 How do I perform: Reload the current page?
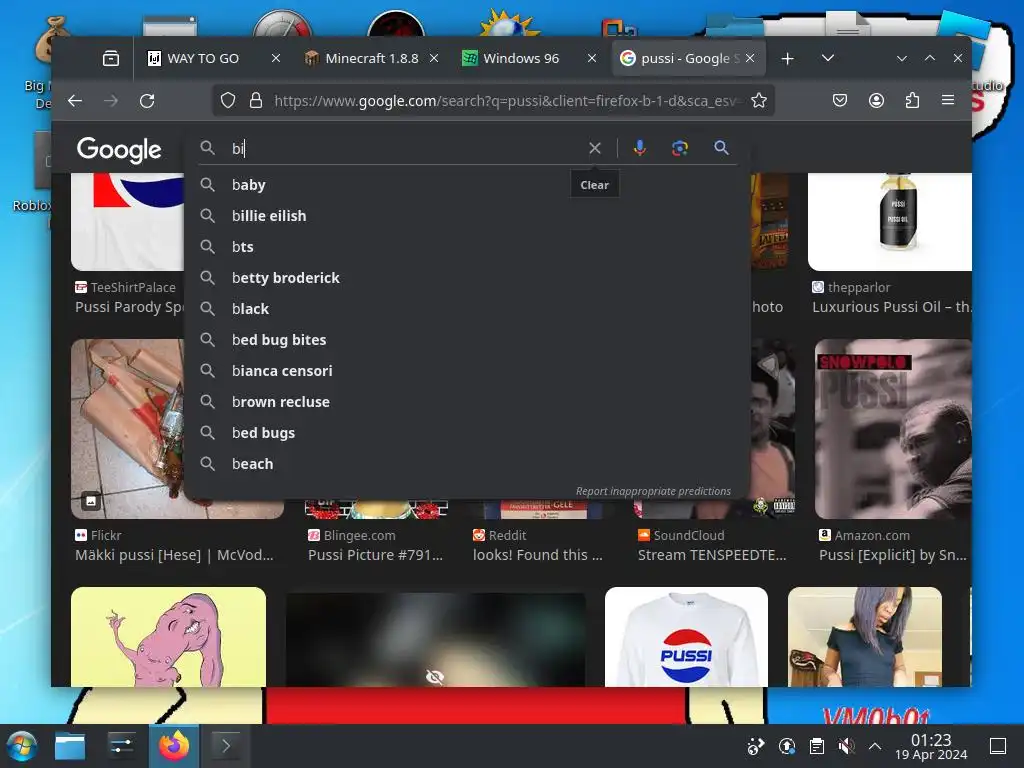click(x=147, y=101)
